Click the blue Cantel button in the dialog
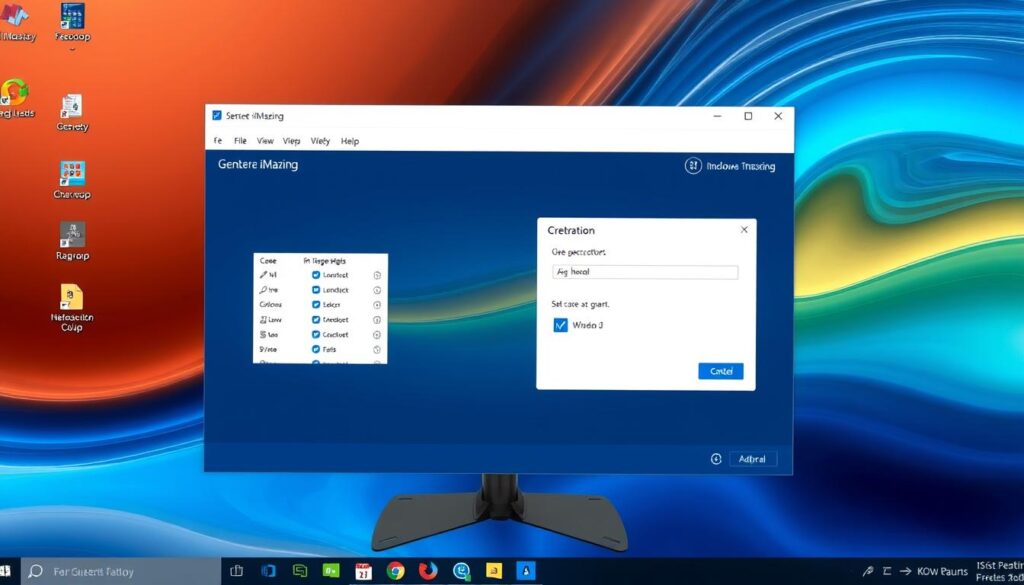This screenshot has height=585, width=1024. click(721, 371)
